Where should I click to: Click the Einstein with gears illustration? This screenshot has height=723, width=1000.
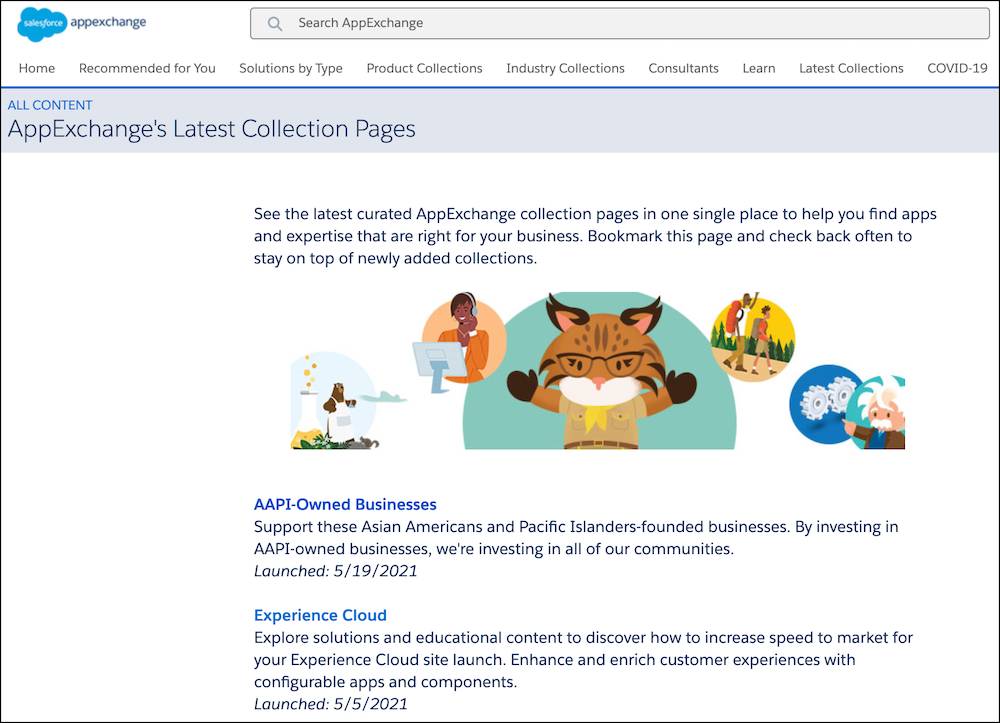coord(847,407)
